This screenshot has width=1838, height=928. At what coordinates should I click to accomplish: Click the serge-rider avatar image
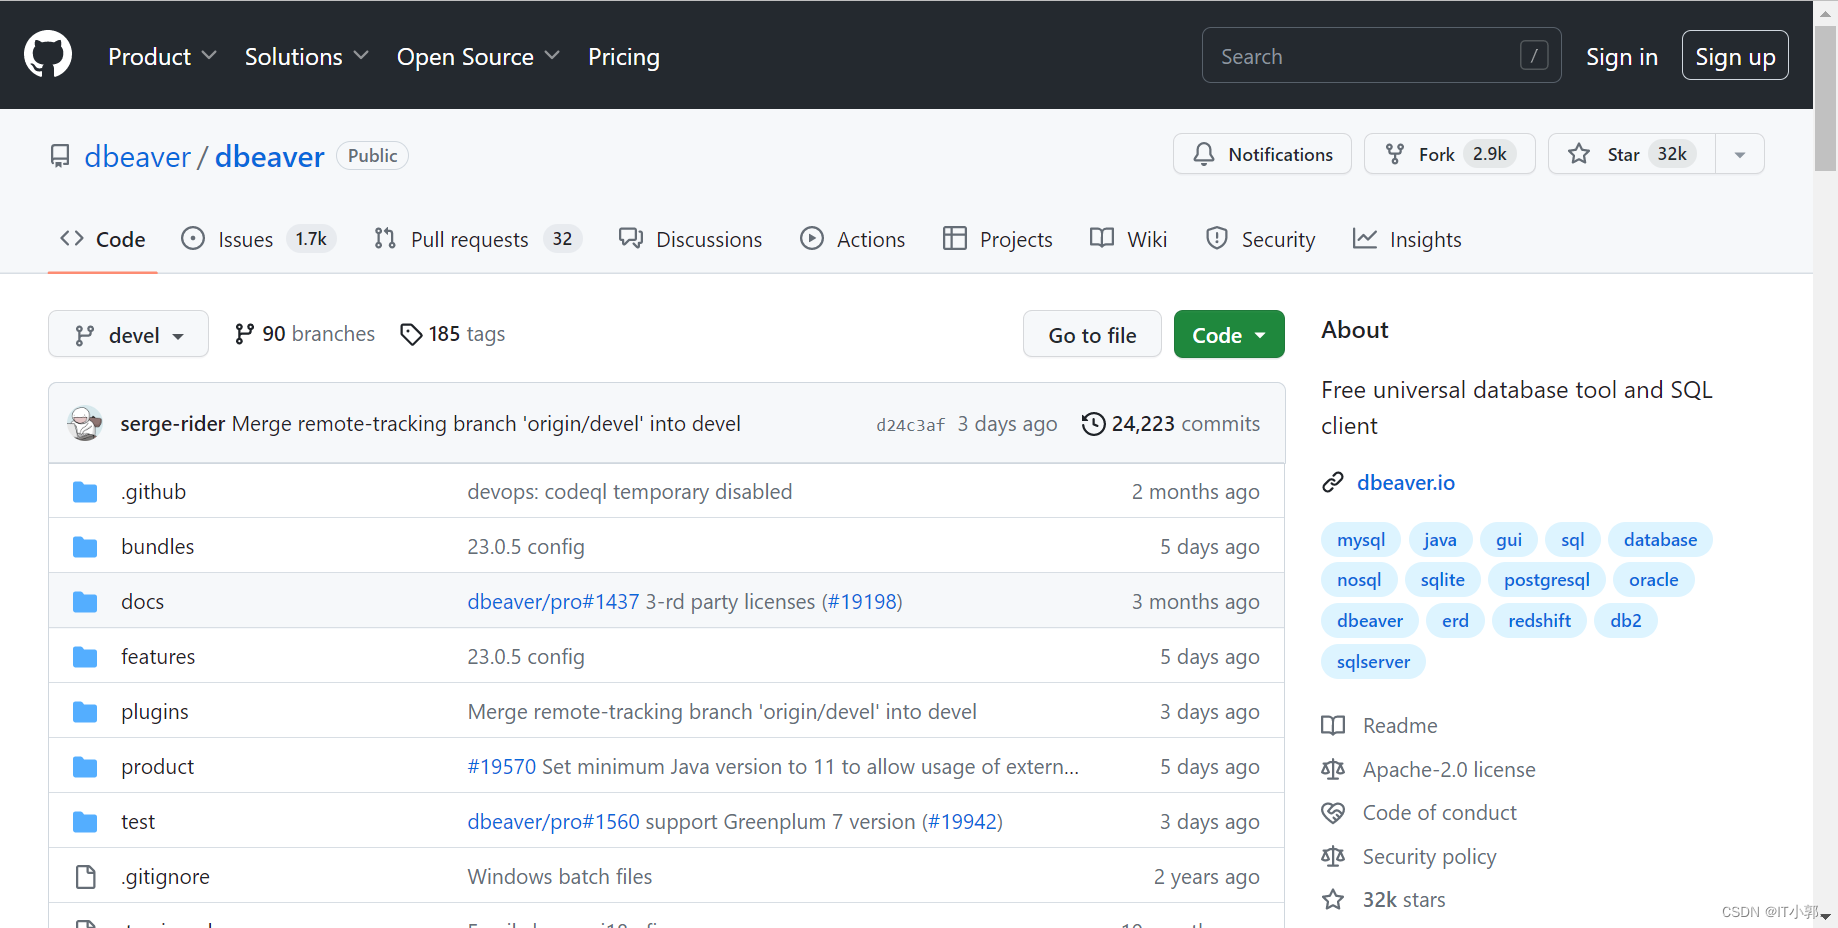pos(85,423)
